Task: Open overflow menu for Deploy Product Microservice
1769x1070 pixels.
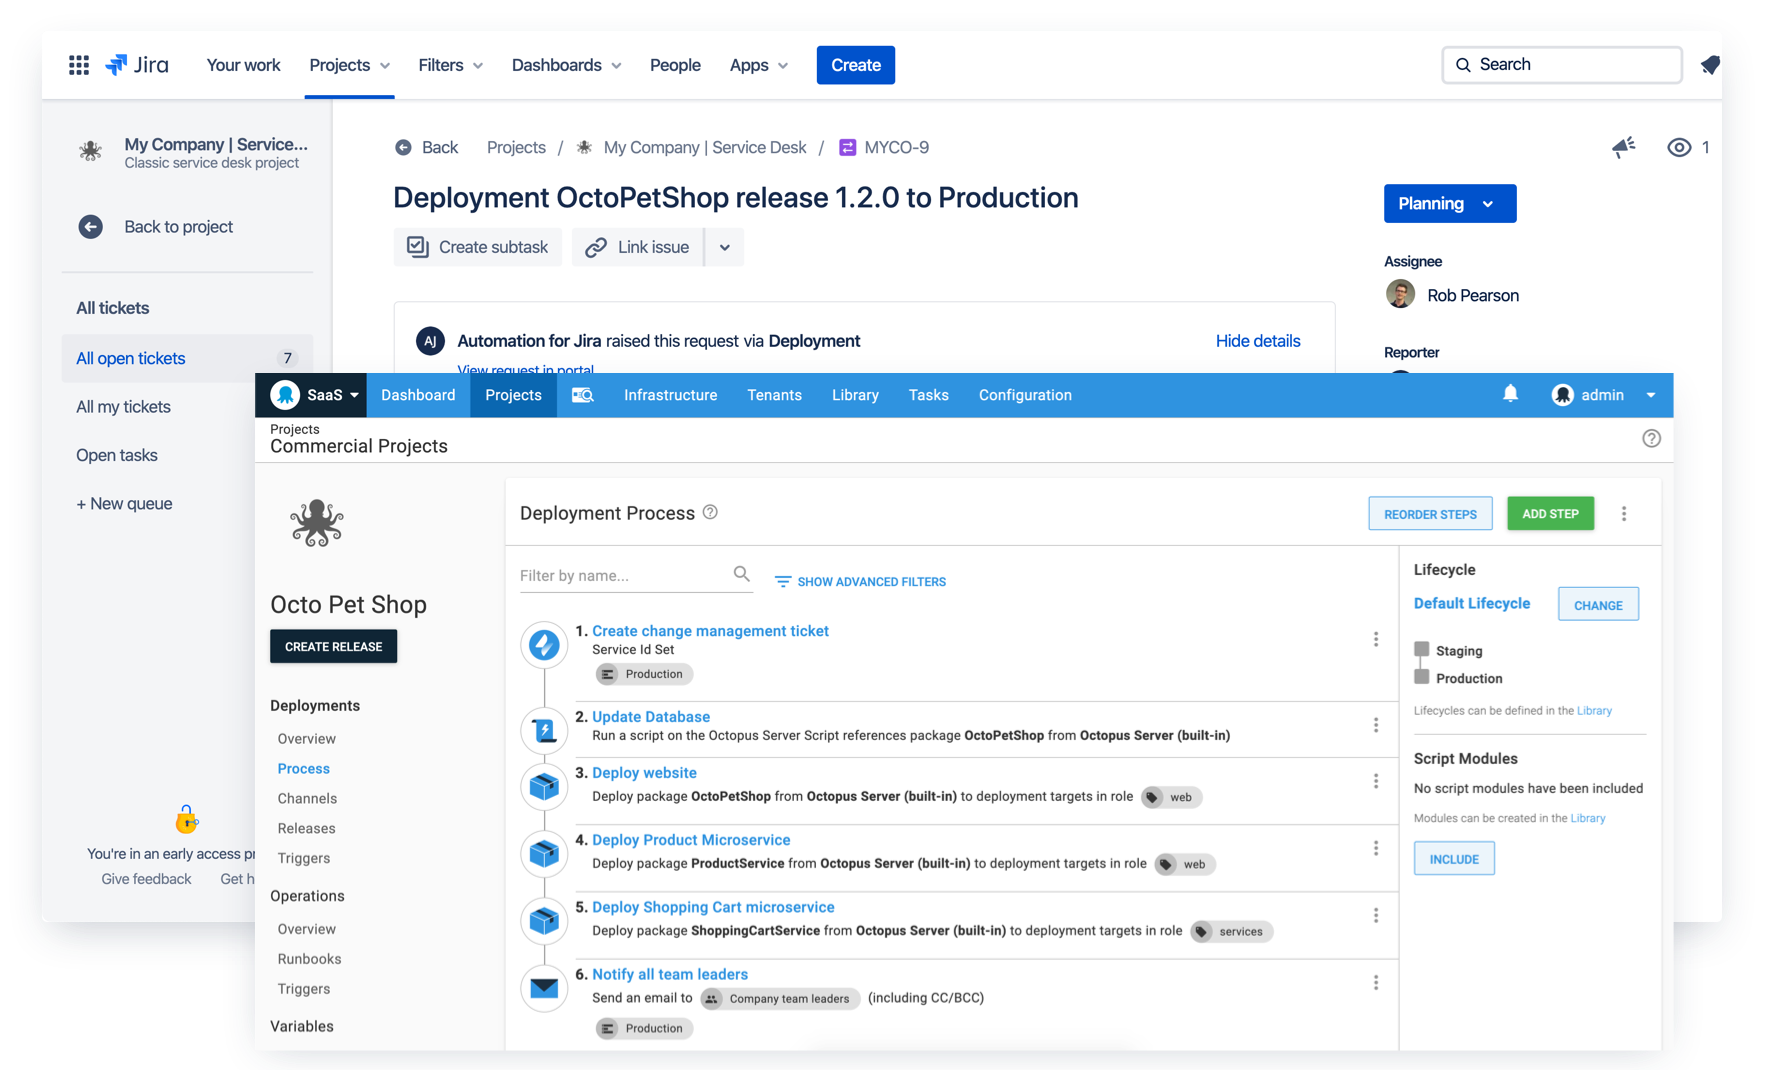Action: pos(1376,848)
